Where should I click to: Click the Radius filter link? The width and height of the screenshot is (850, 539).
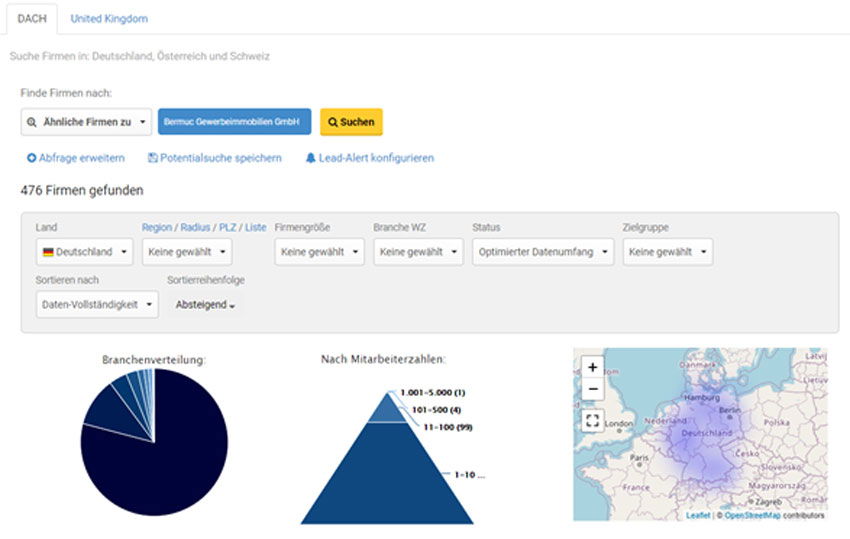[x=195, y=227]
